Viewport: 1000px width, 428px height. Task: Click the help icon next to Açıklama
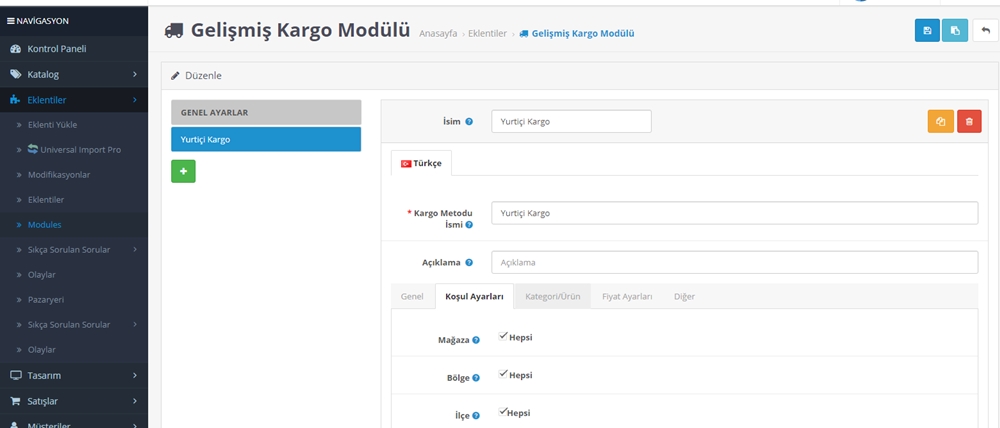469,262
